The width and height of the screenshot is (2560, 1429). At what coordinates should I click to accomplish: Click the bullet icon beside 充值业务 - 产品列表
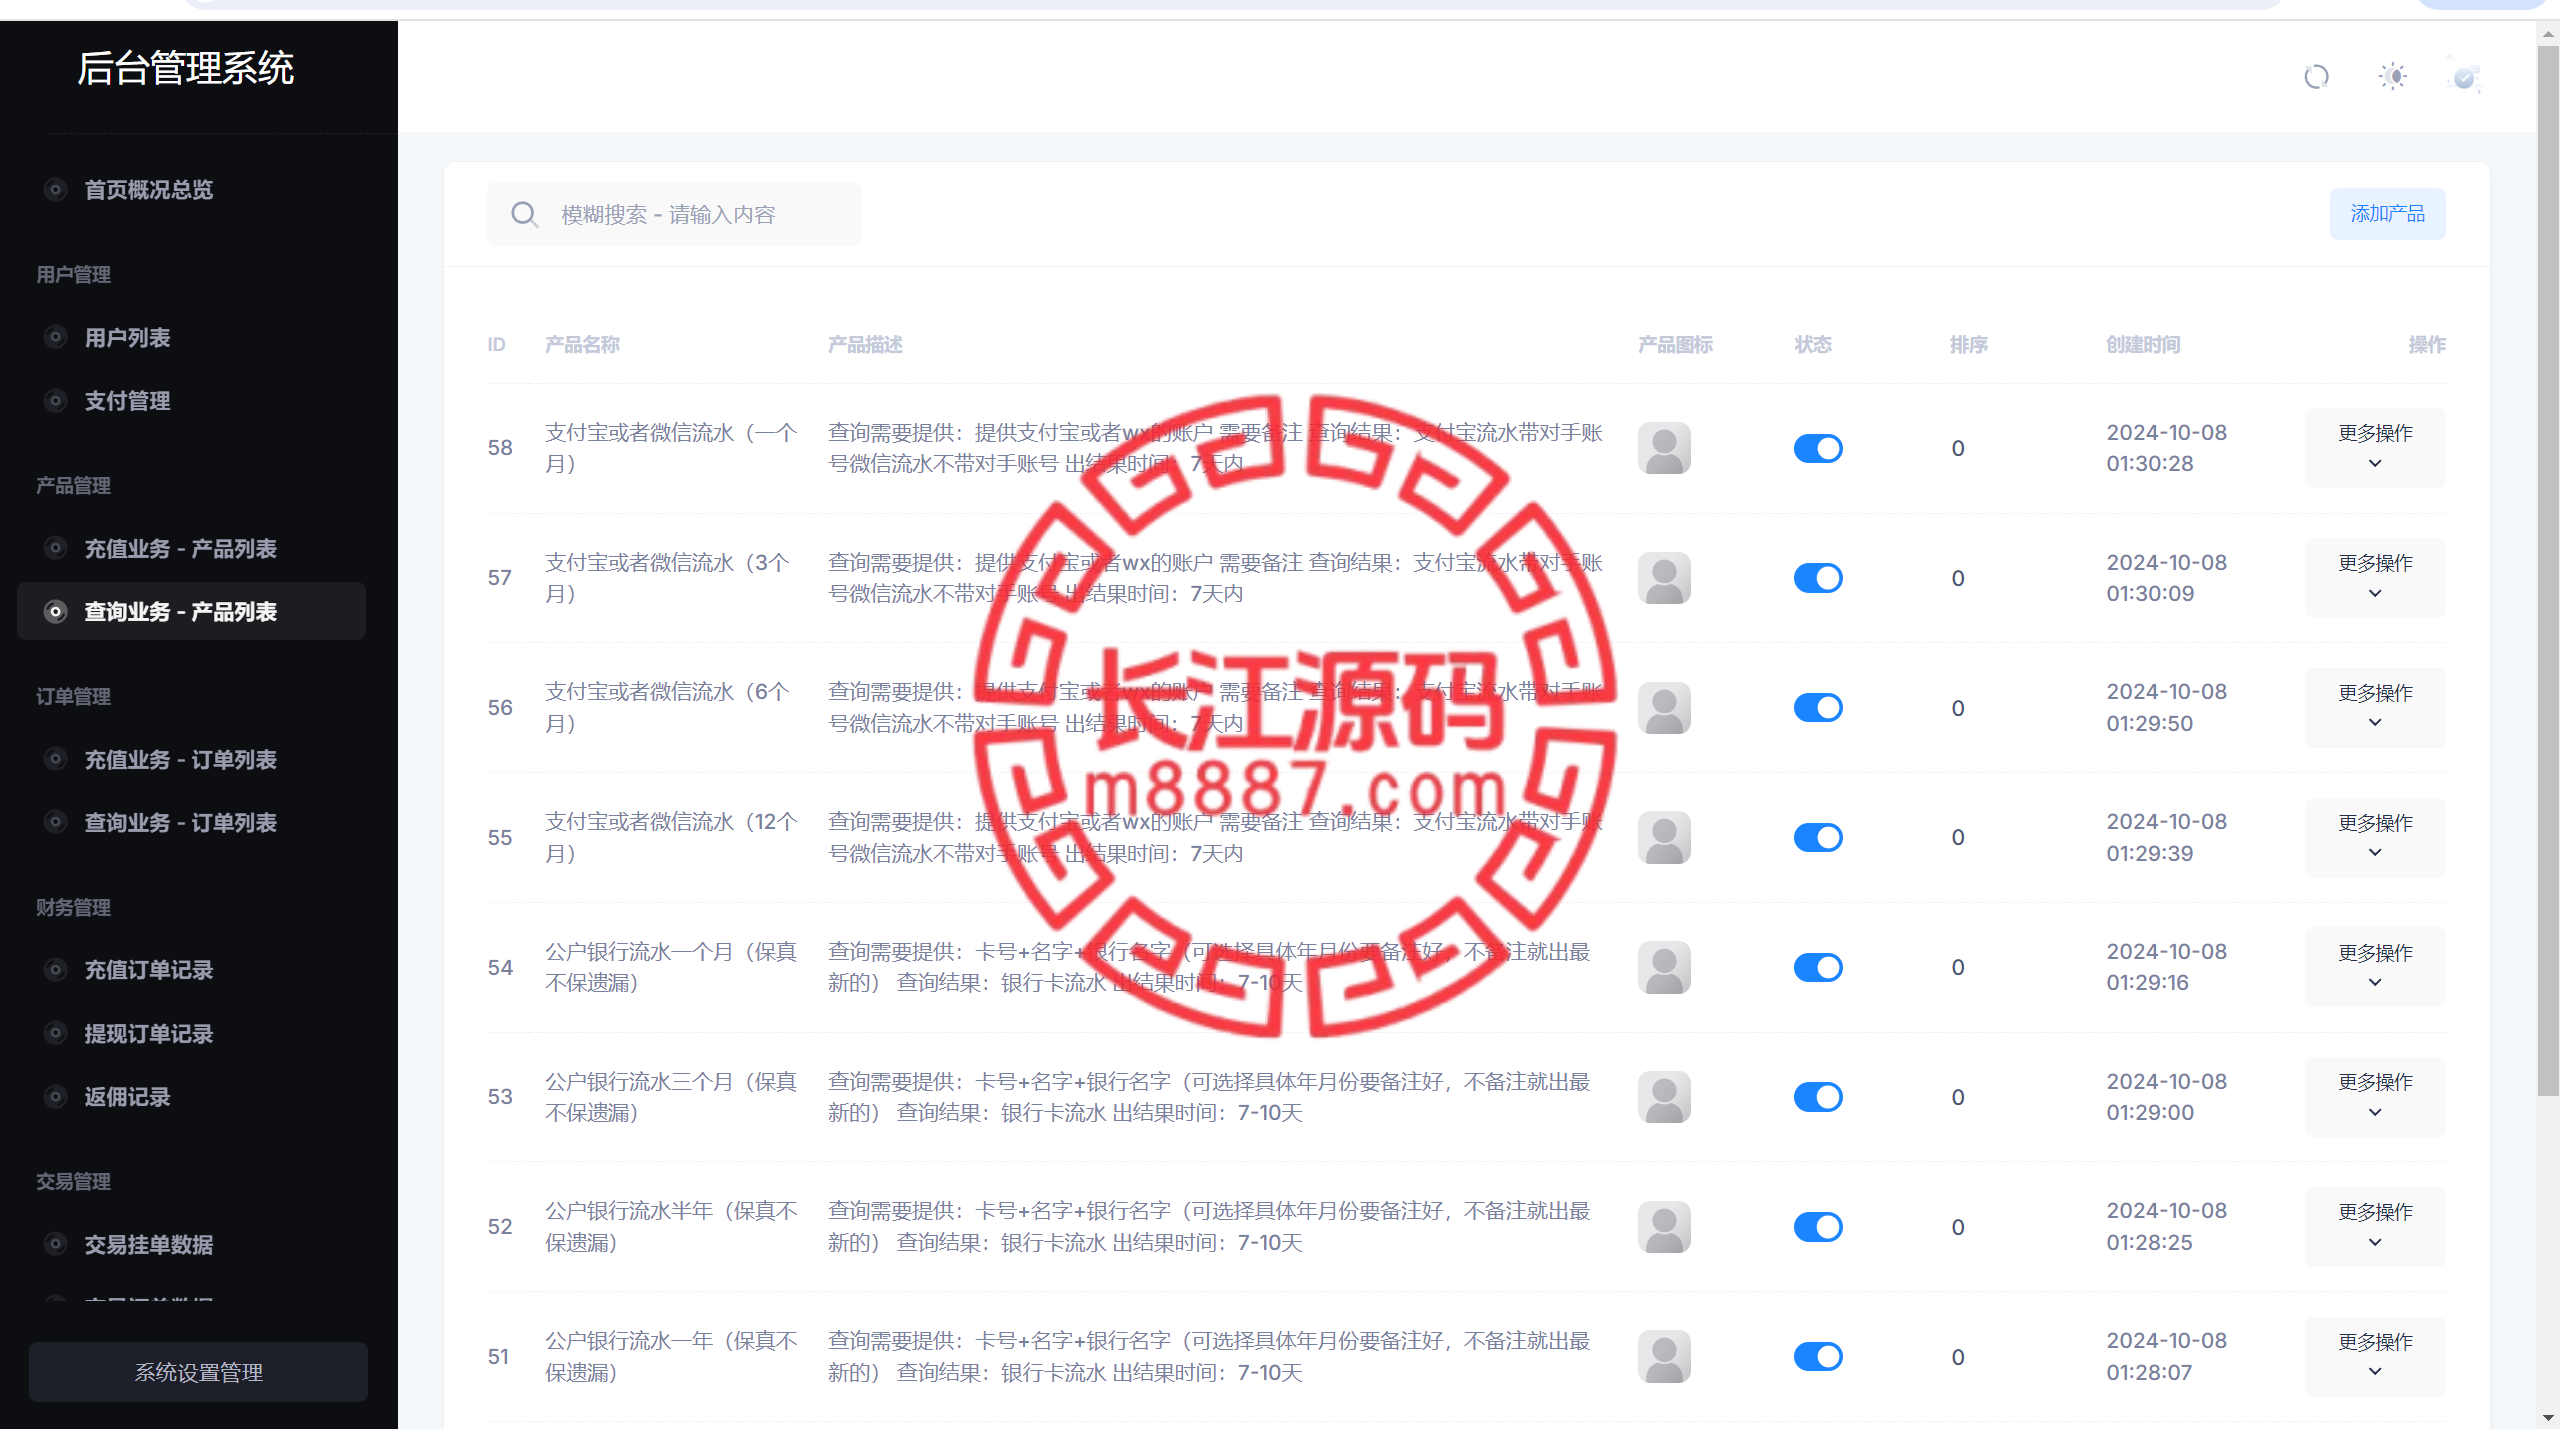coord(56,548)
